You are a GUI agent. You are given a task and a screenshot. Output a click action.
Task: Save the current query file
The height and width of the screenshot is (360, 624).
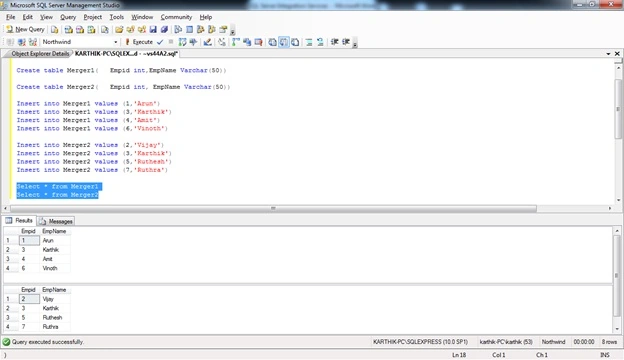(x=153, y=29)
